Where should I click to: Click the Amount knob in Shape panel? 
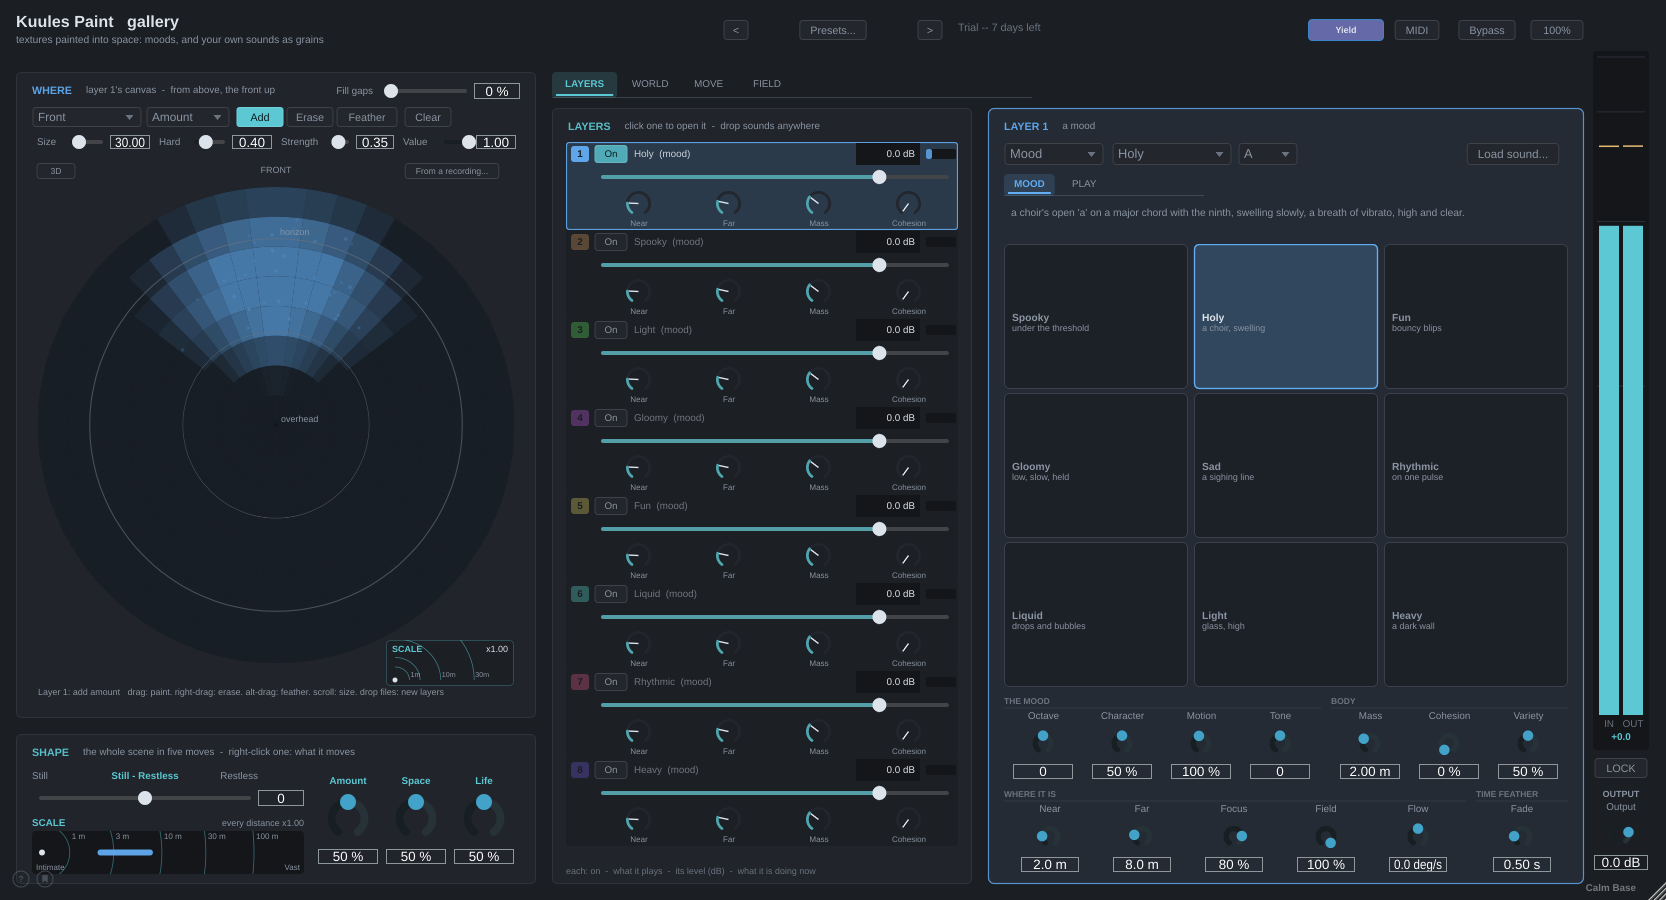[x=348, y=817]
